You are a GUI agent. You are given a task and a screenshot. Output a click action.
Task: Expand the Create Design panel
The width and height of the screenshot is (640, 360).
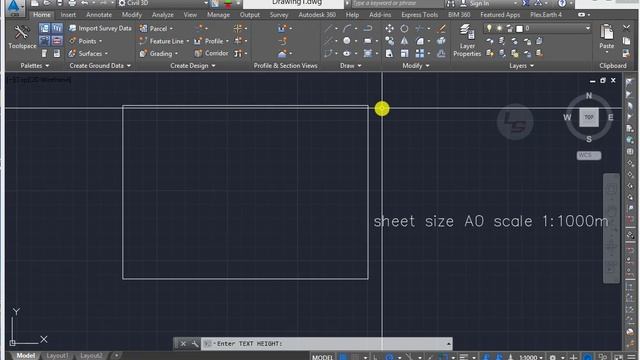[x=193, y=66]
